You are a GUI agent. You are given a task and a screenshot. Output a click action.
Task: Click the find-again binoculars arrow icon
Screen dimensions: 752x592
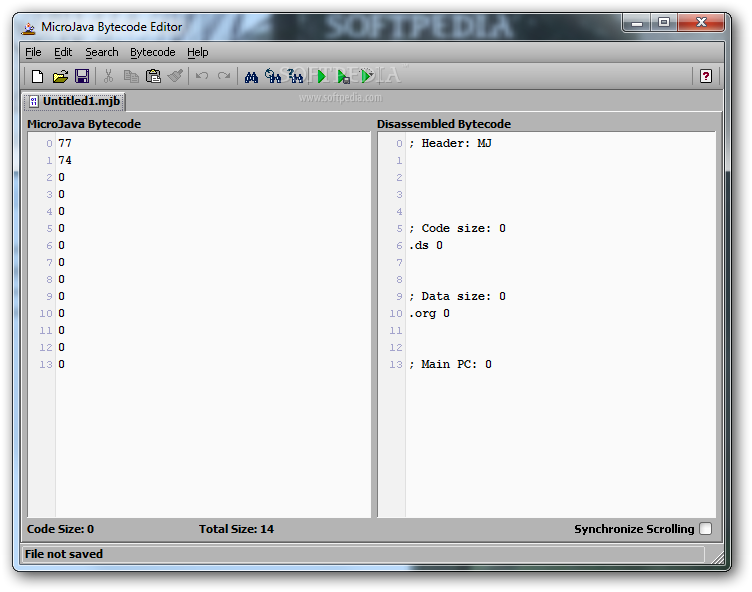click(x=273, y=76)
